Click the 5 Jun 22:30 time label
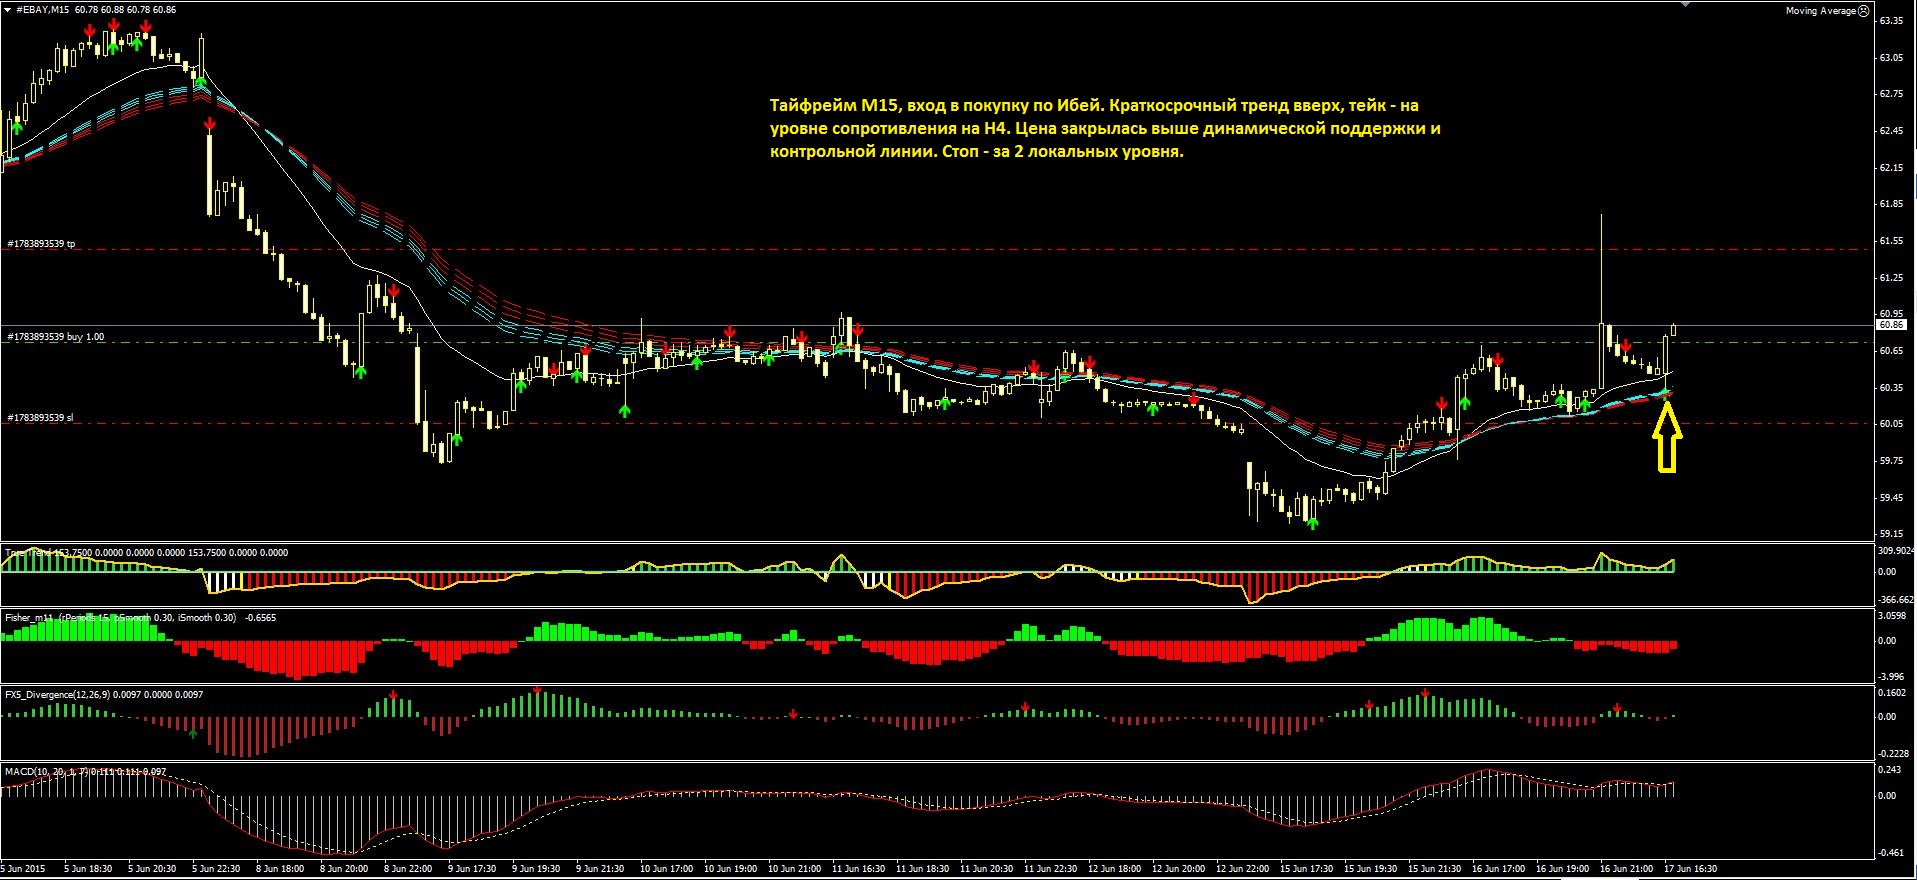The height and width of the screenshot is (880, 1917). click(216, 869)
